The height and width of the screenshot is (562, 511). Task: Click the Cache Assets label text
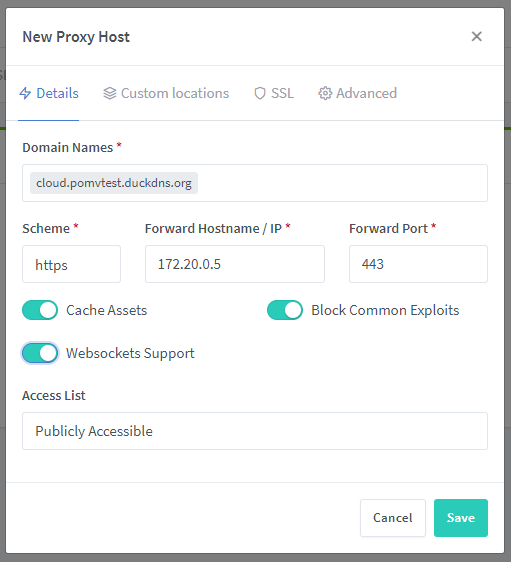pos(107,310)
